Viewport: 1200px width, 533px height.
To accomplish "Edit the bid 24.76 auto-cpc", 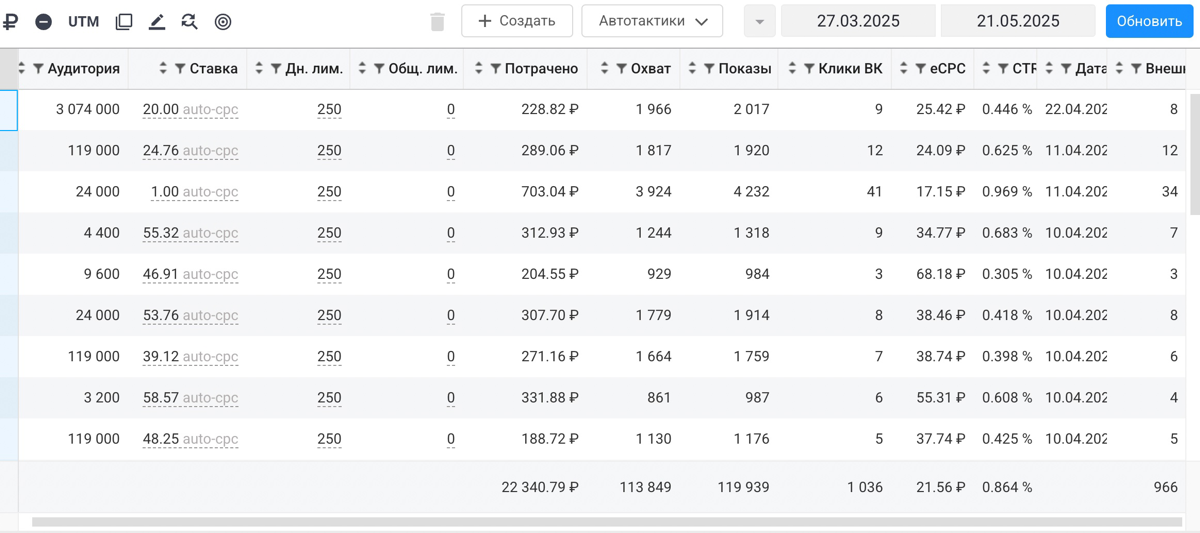I will [x=191, y=151].
